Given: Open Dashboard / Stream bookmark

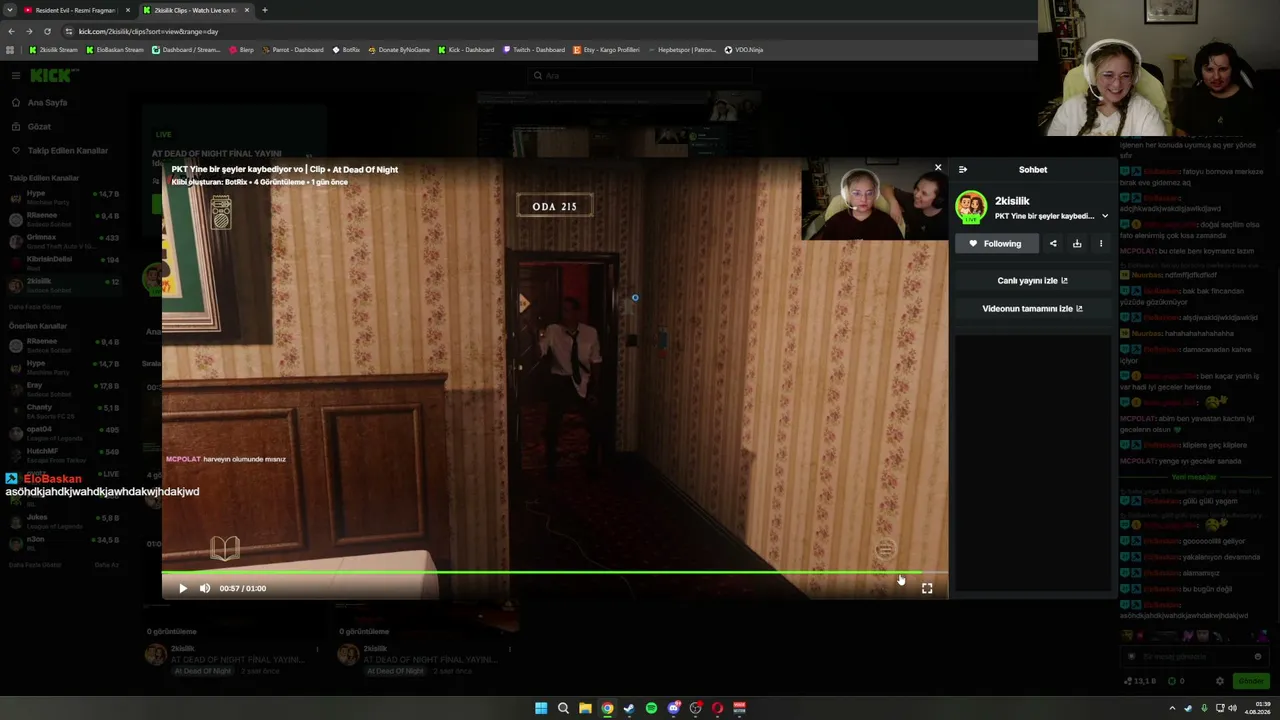Looking at the screenshot, I should (x=186, y=50).
